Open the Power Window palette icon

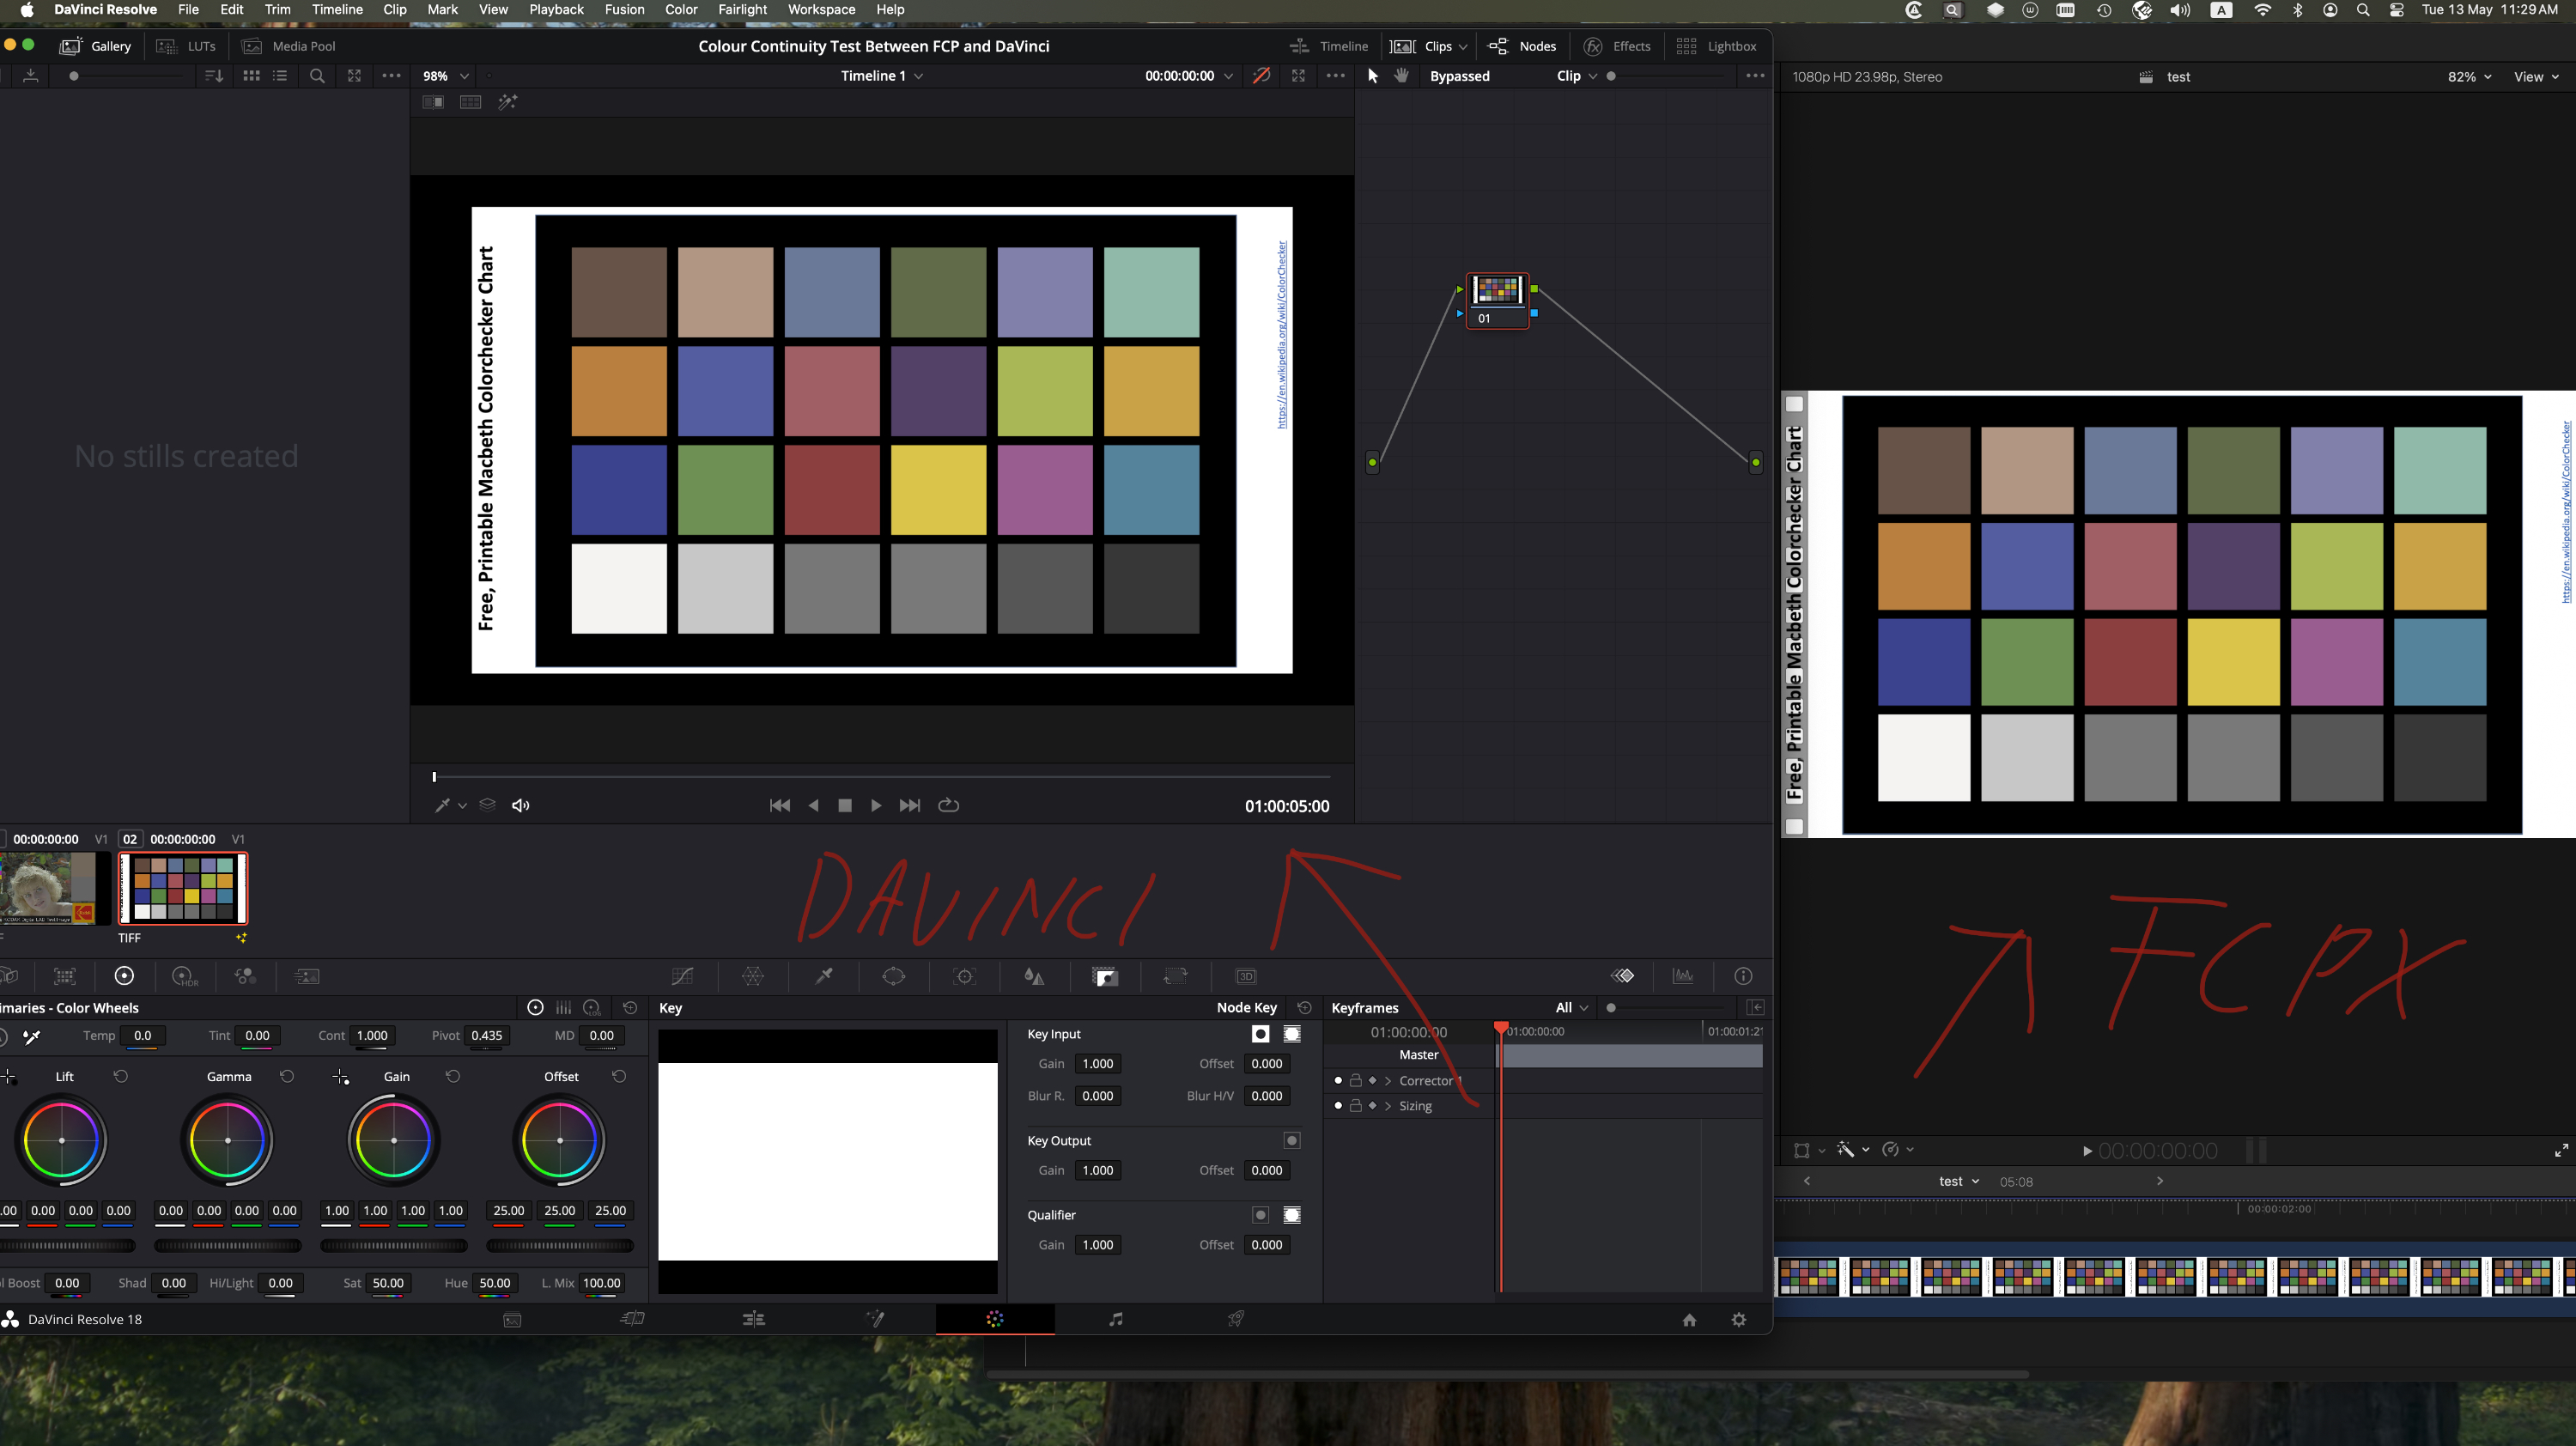[894, 976]
